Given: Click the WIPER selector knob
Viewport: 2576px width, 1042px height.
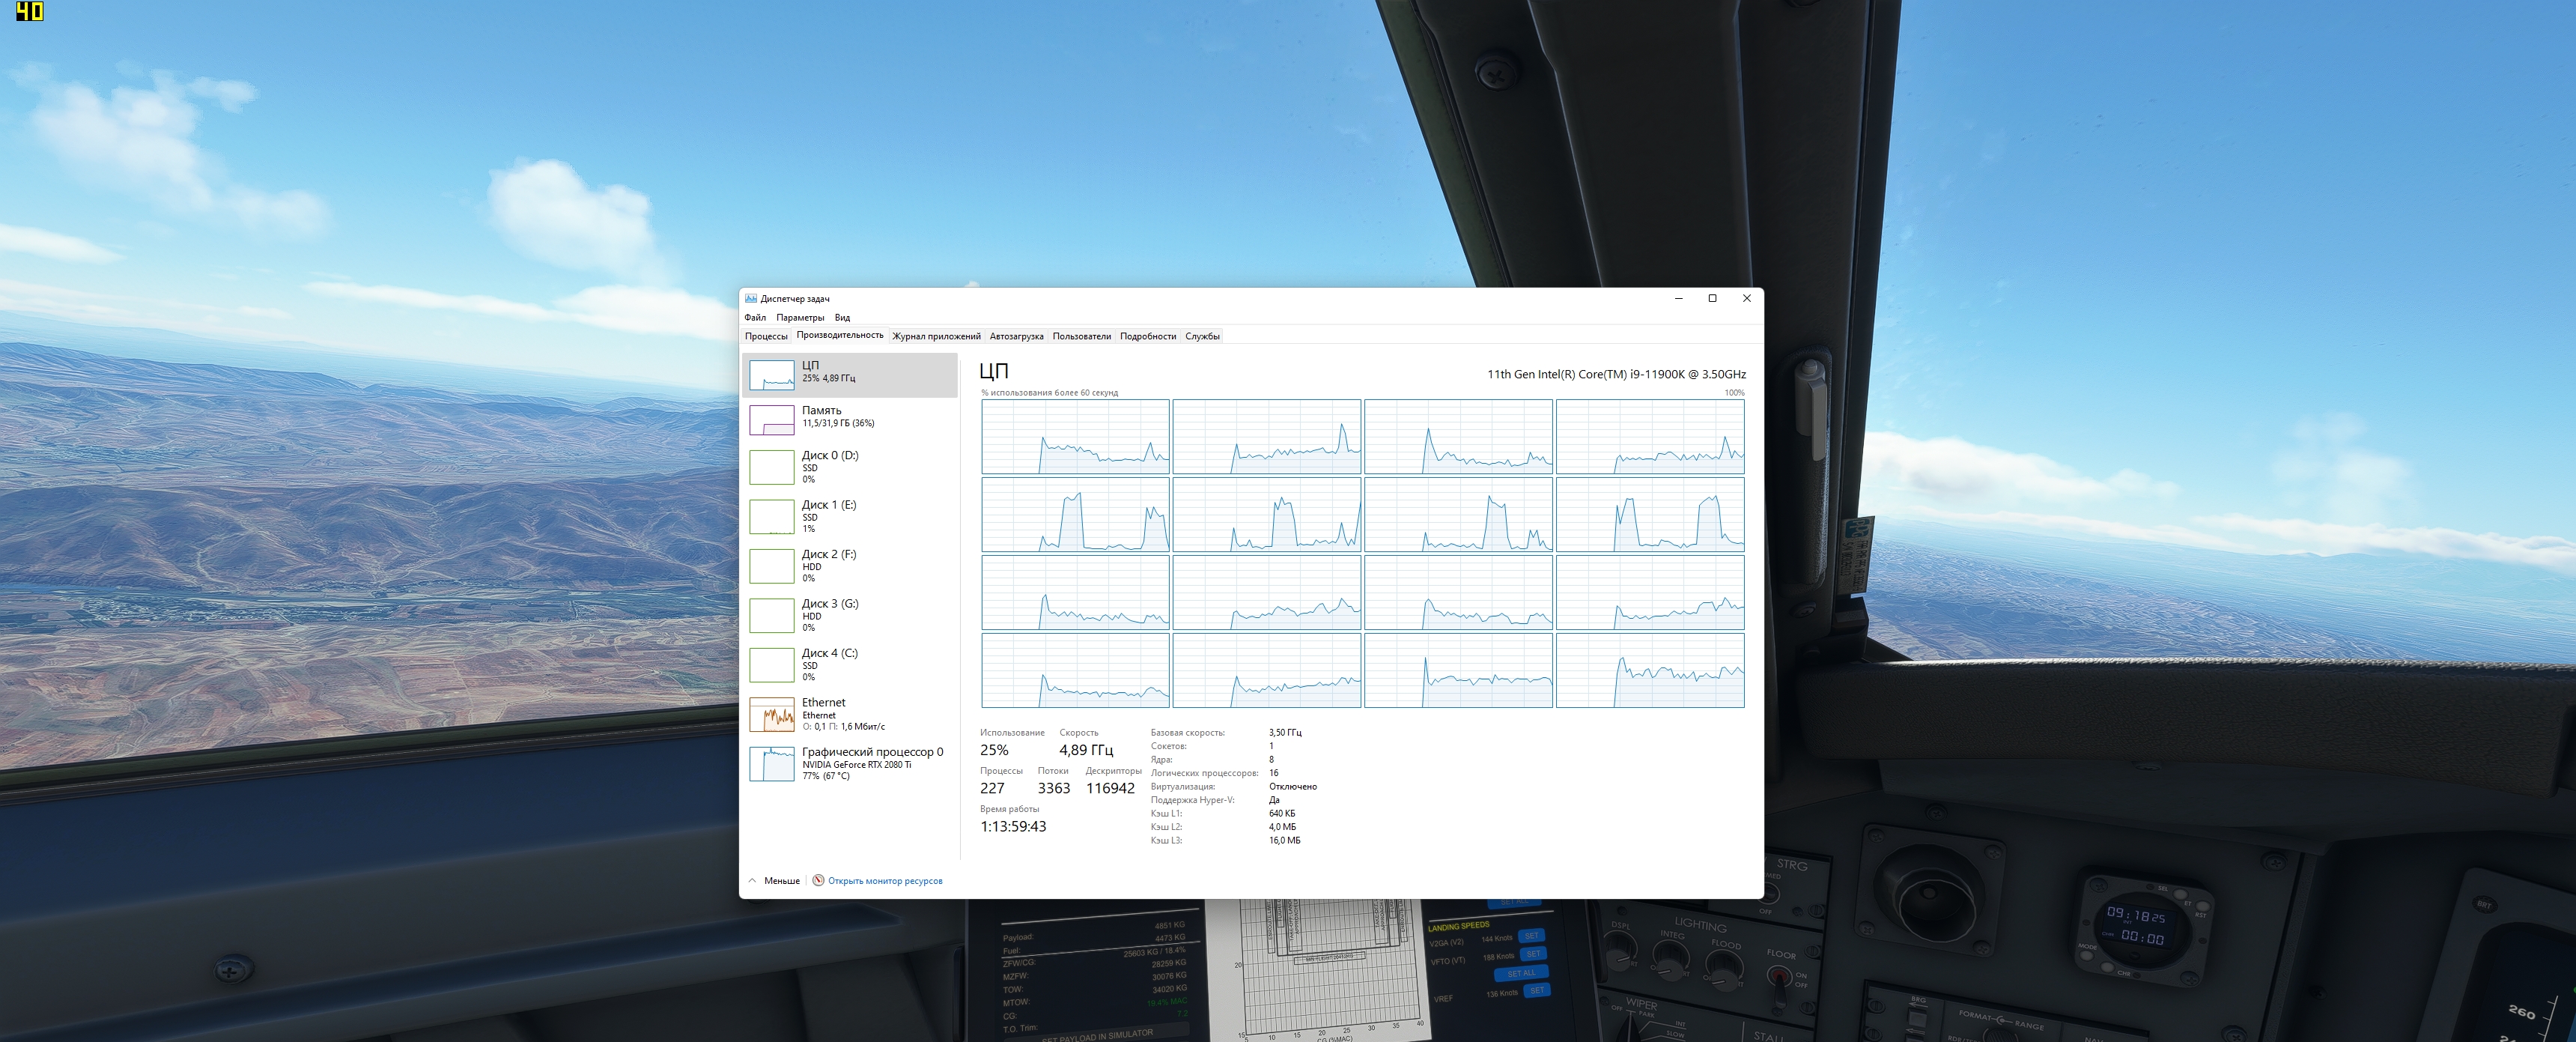Looking at the screenshot, I should point(1629,1027).
